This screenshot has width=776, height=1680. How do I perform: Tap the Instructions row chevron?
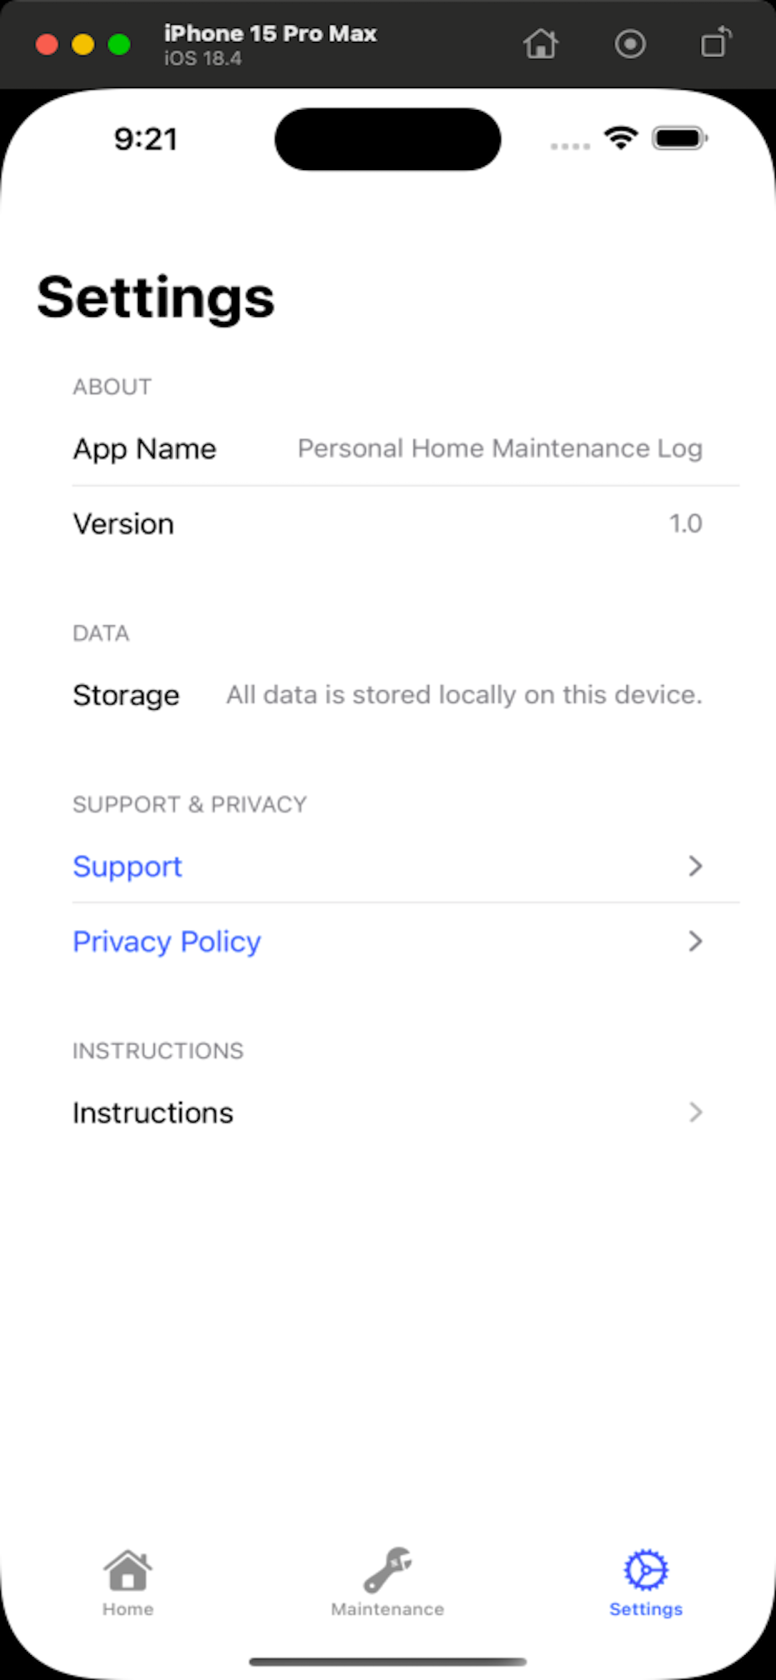[x=696, y=1112]
